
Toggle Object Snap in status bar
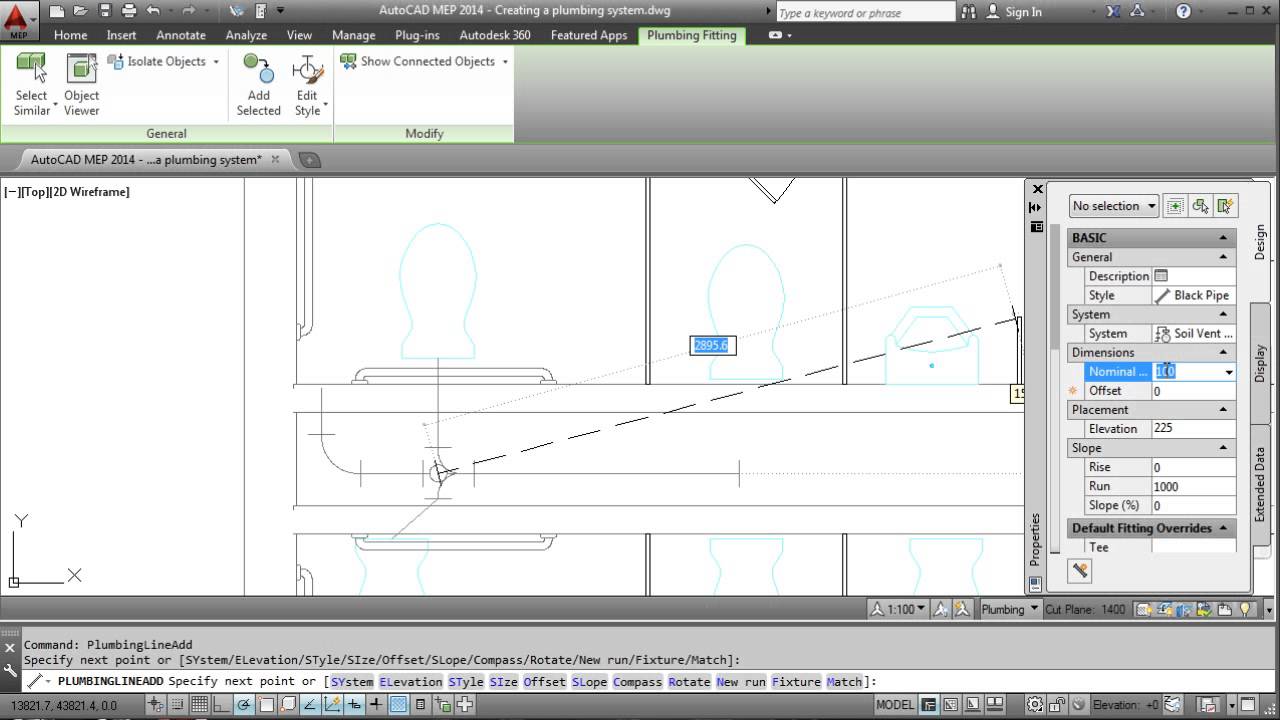266,705
